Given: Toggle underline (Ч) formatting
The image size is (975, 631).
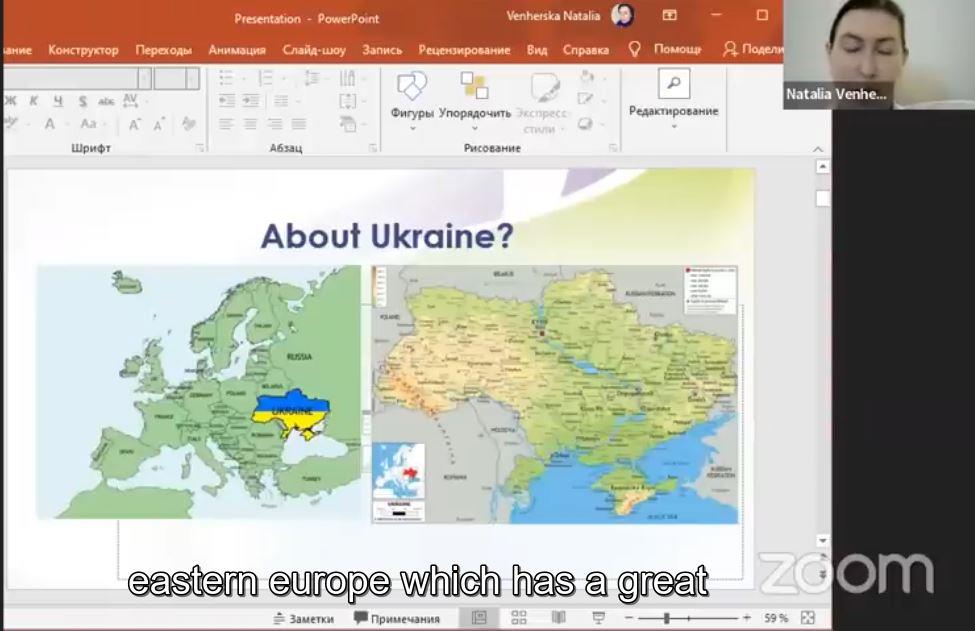Looking at the screenshot, I should coord(58,101).
